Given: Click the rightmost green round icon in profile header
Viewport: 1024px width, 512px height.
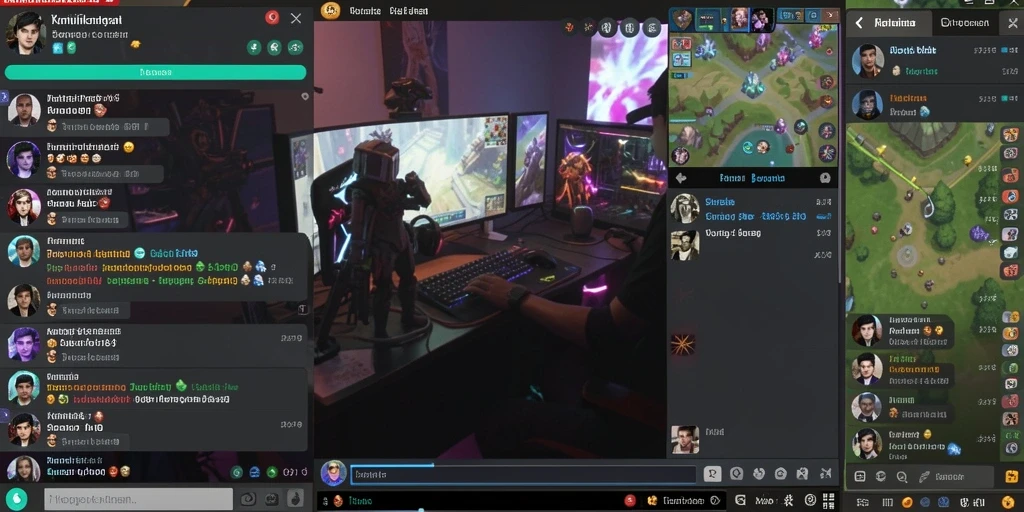Looking at the screenshot, I should 295,47.
